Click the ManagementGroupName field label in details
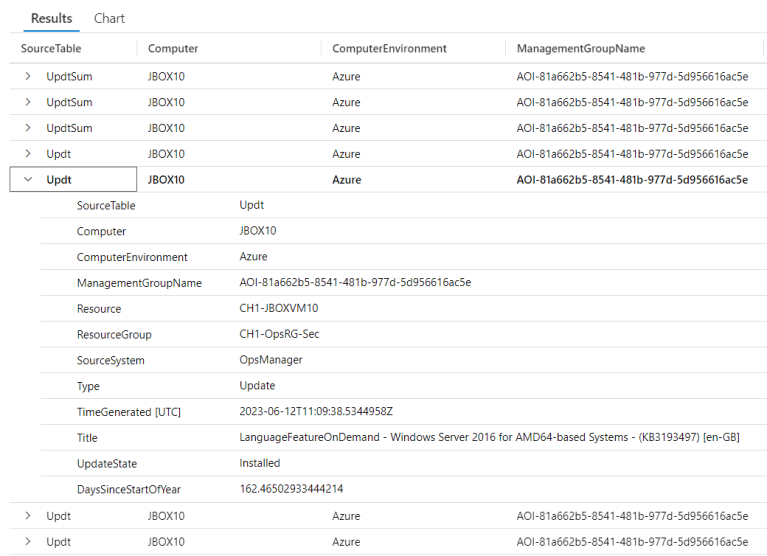Screen dimensions: 767x556 [139, 283]
